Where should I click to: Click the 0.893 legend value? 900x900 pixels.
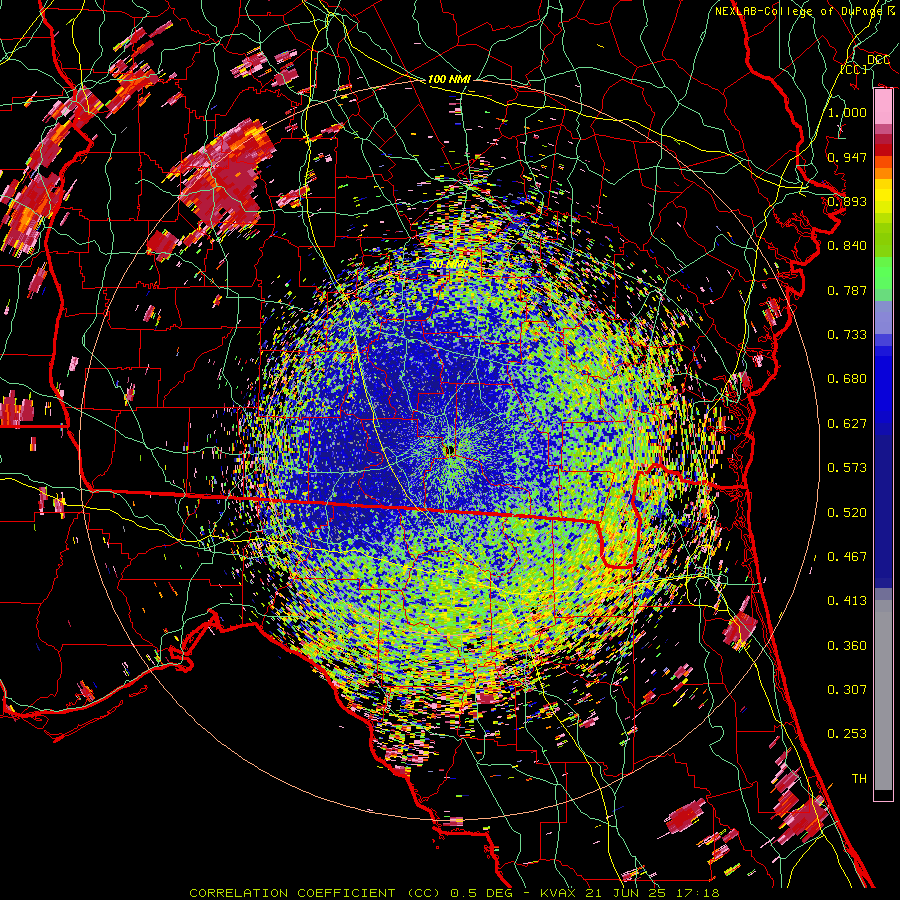tap(847, 201)
